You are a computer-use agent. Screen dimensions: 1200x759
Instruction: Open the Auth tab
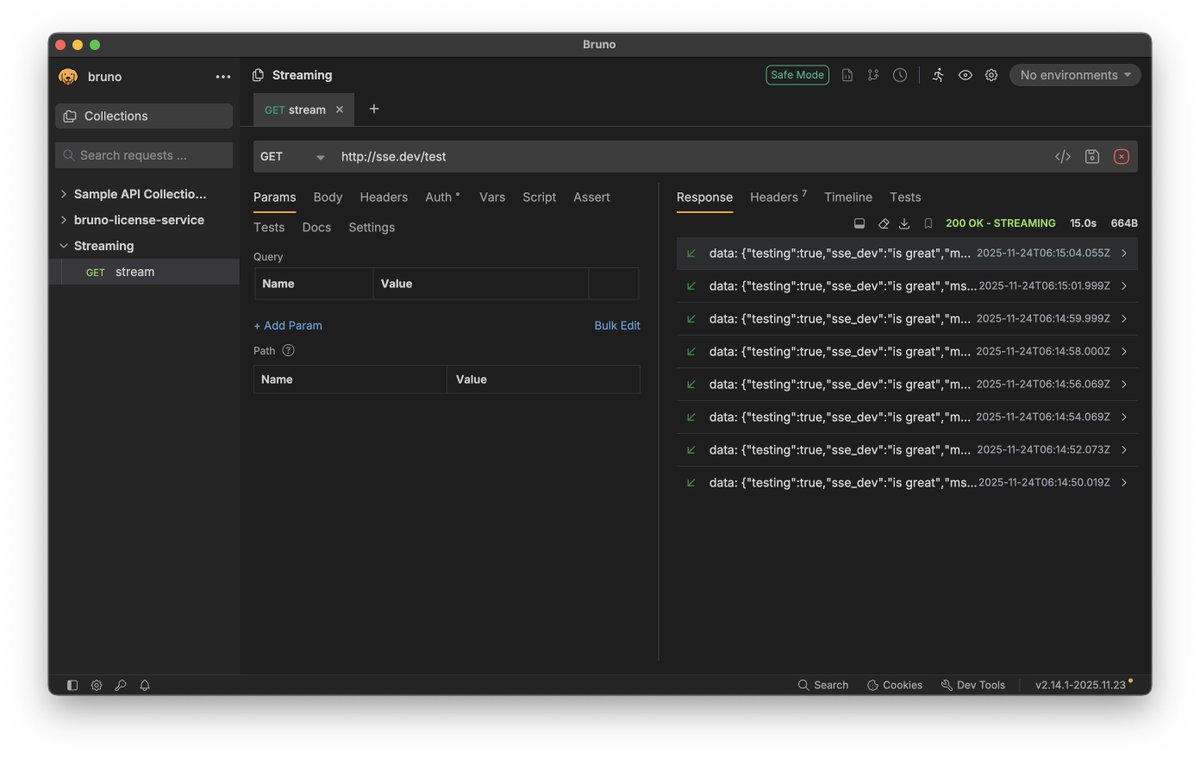coord(442,197)
